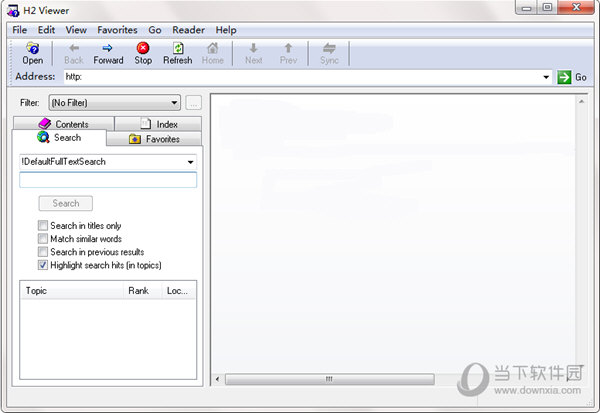Click the Refresh page icon
Image resolution: width=600 pixels, height=413 pixels.
(178, 48)
